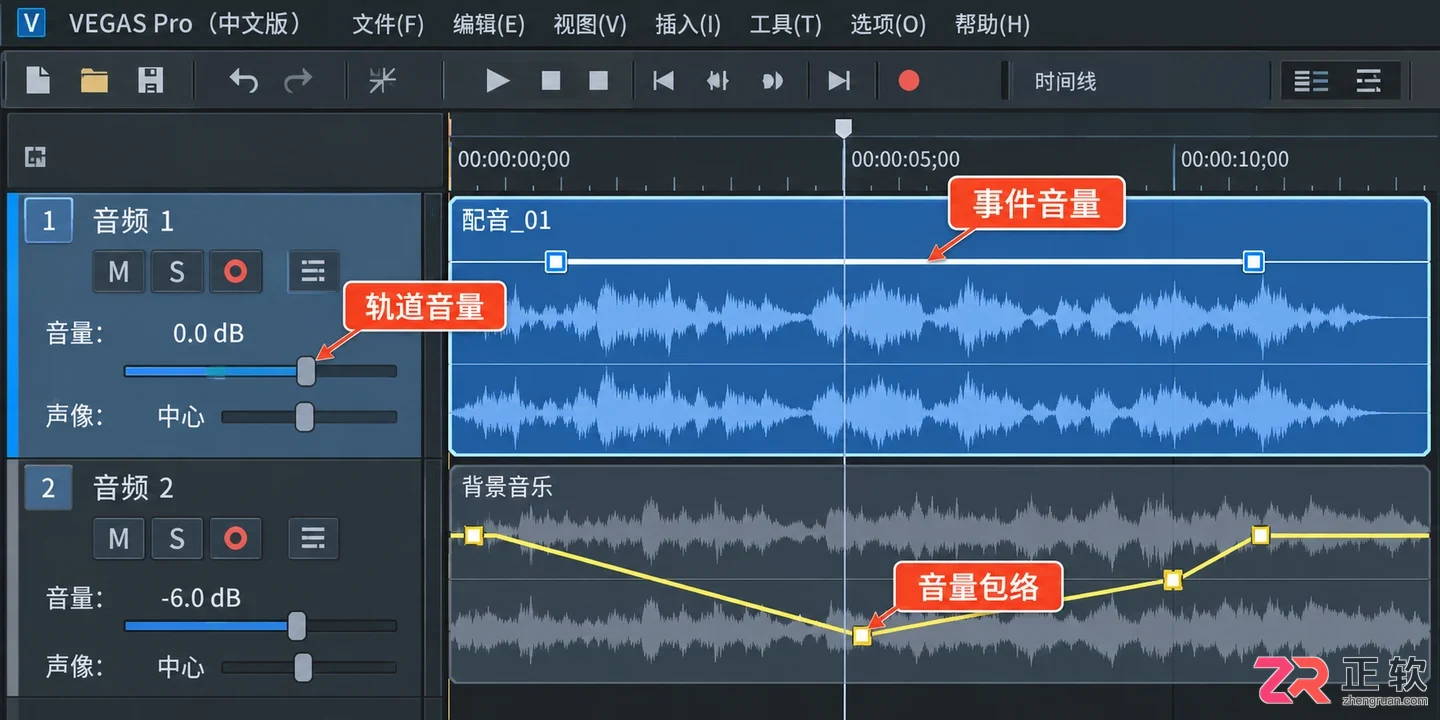Start recording with the red record button
1440x720 pixels.
[908, 80]
